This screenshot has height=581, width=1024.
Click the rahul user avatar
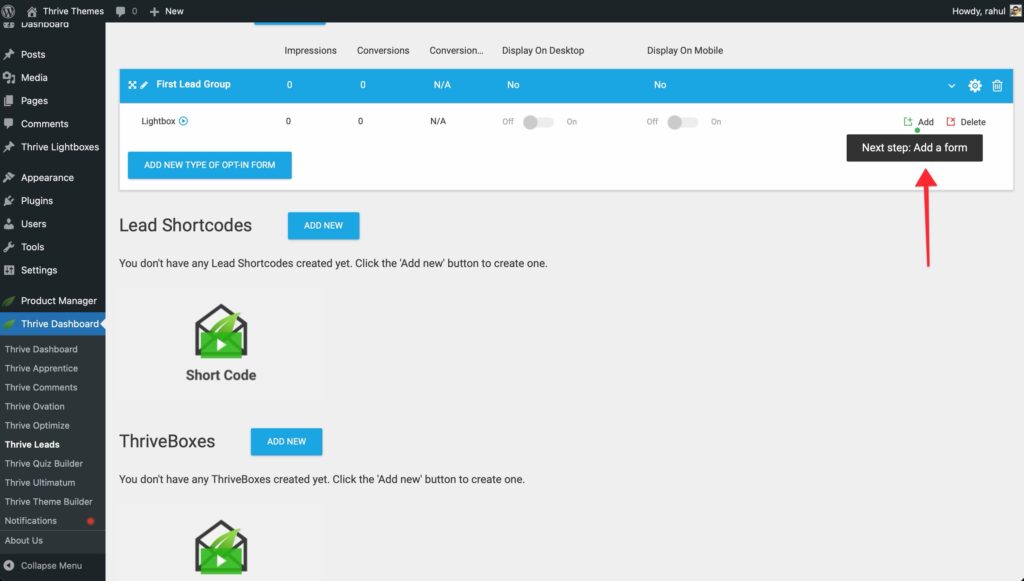tap(1015, 11)
